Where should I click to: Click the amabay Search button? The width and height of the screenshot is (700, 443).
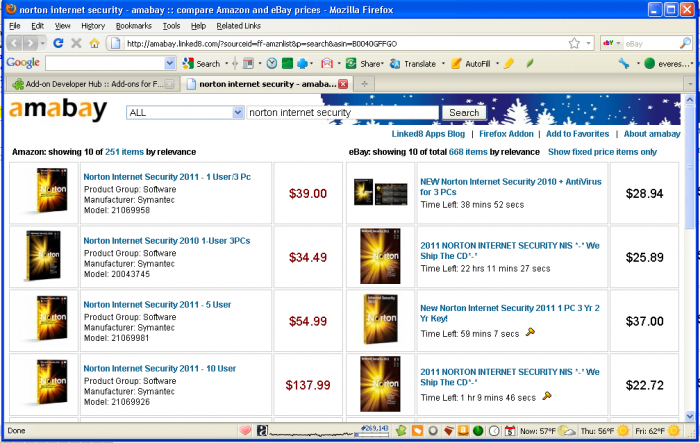tap(464, 113)
